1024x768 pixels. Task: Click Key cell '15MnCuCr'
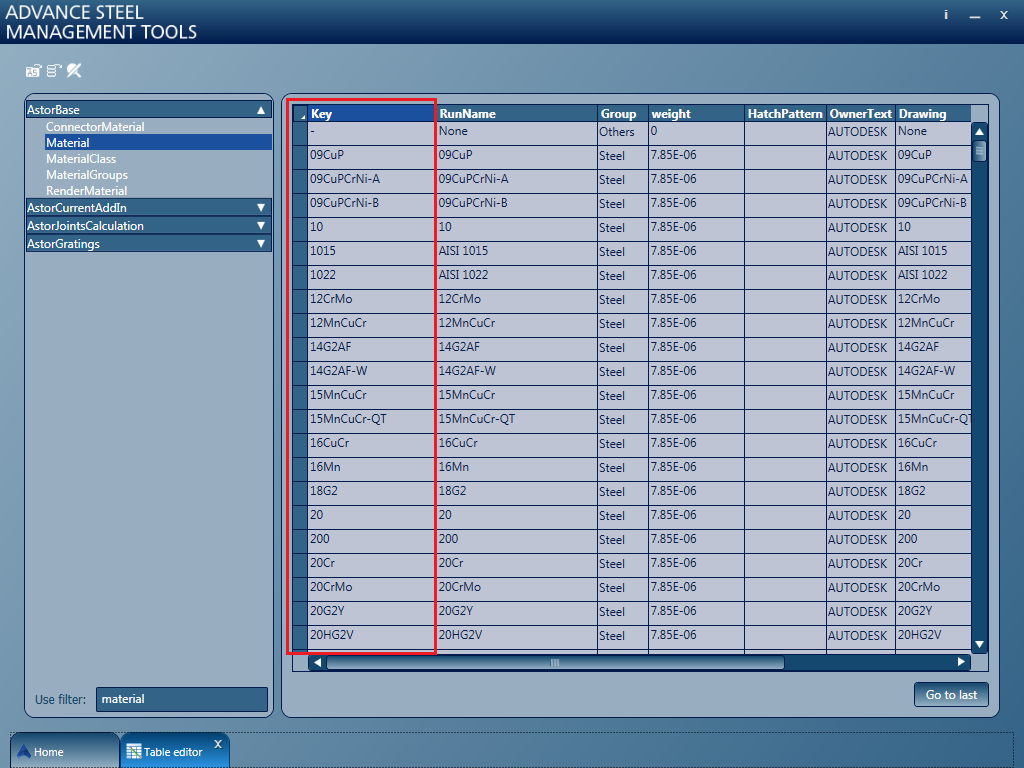pos(372,397)
